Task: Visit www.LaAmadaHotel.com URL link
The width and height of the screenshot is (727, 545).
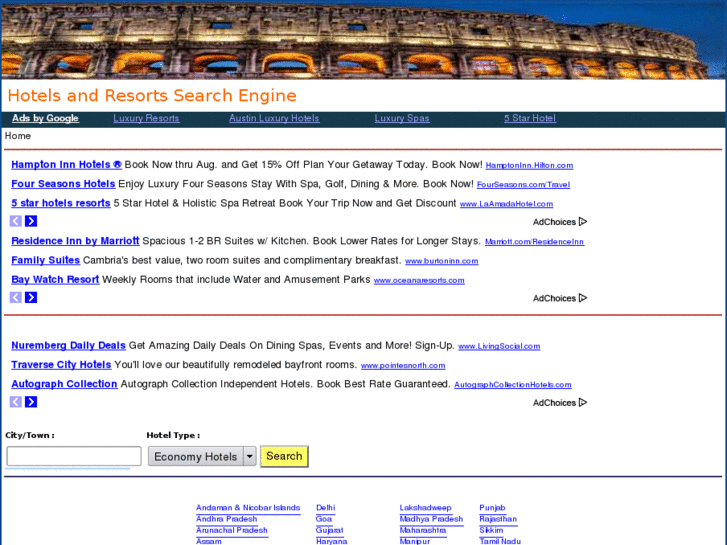Action: pyautogui.click(x=506, y=204)
